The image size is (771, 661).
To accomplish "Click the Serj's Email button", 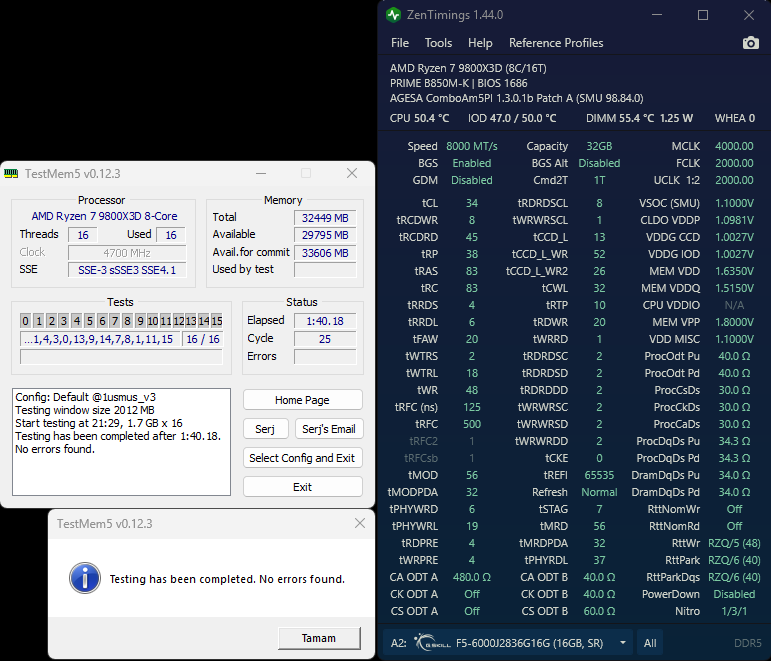I will (x=328, y=429).
